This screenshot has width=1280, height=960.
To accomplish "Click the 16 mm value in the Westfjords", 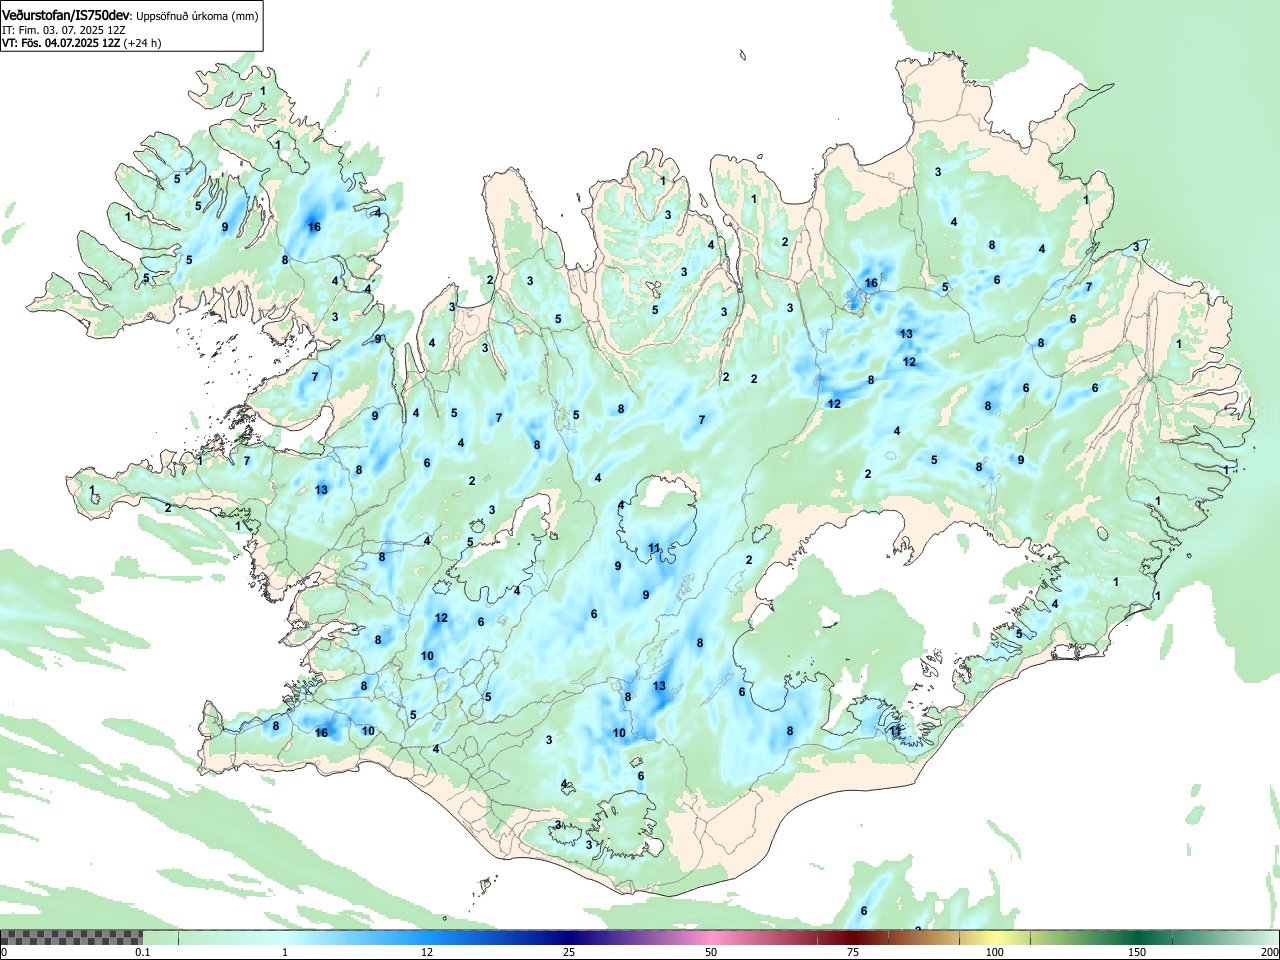I will (x=314, y=227).
